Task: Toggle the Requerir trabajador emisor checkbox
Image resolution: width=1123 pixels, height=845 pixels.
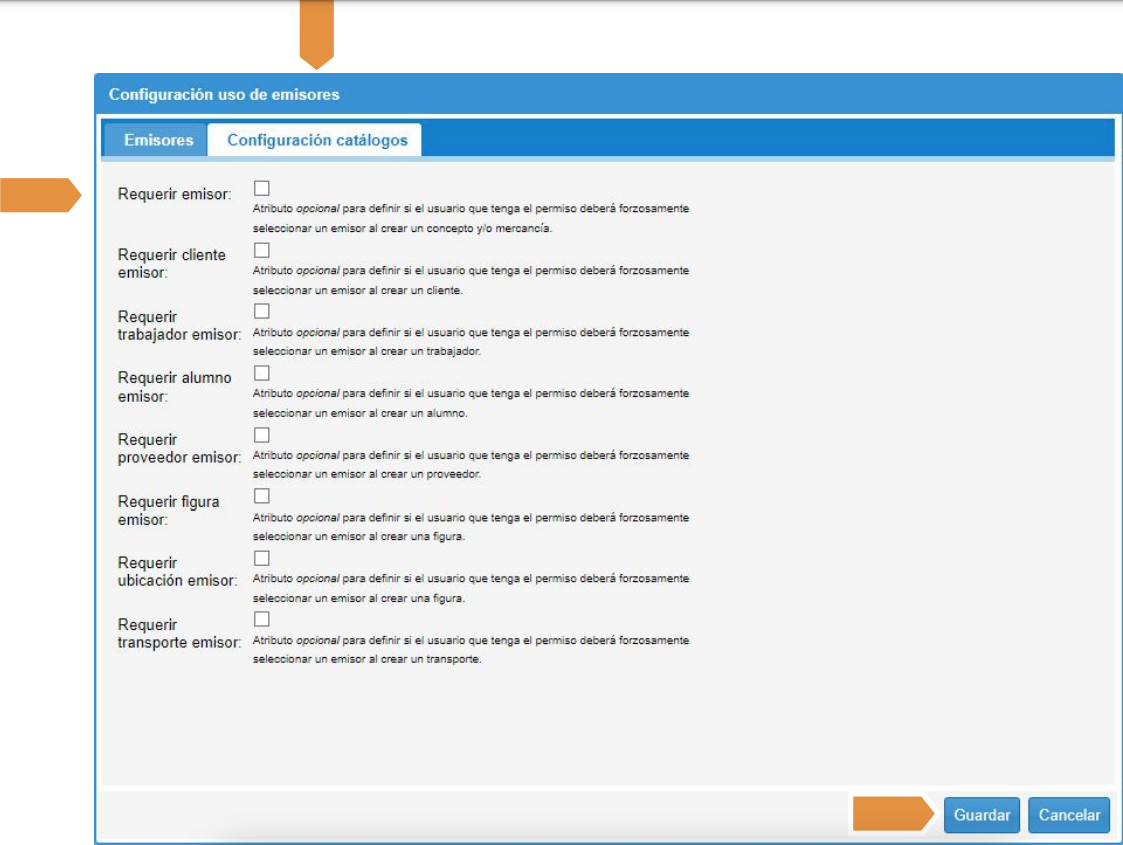Action: click(x=262, y=311)
